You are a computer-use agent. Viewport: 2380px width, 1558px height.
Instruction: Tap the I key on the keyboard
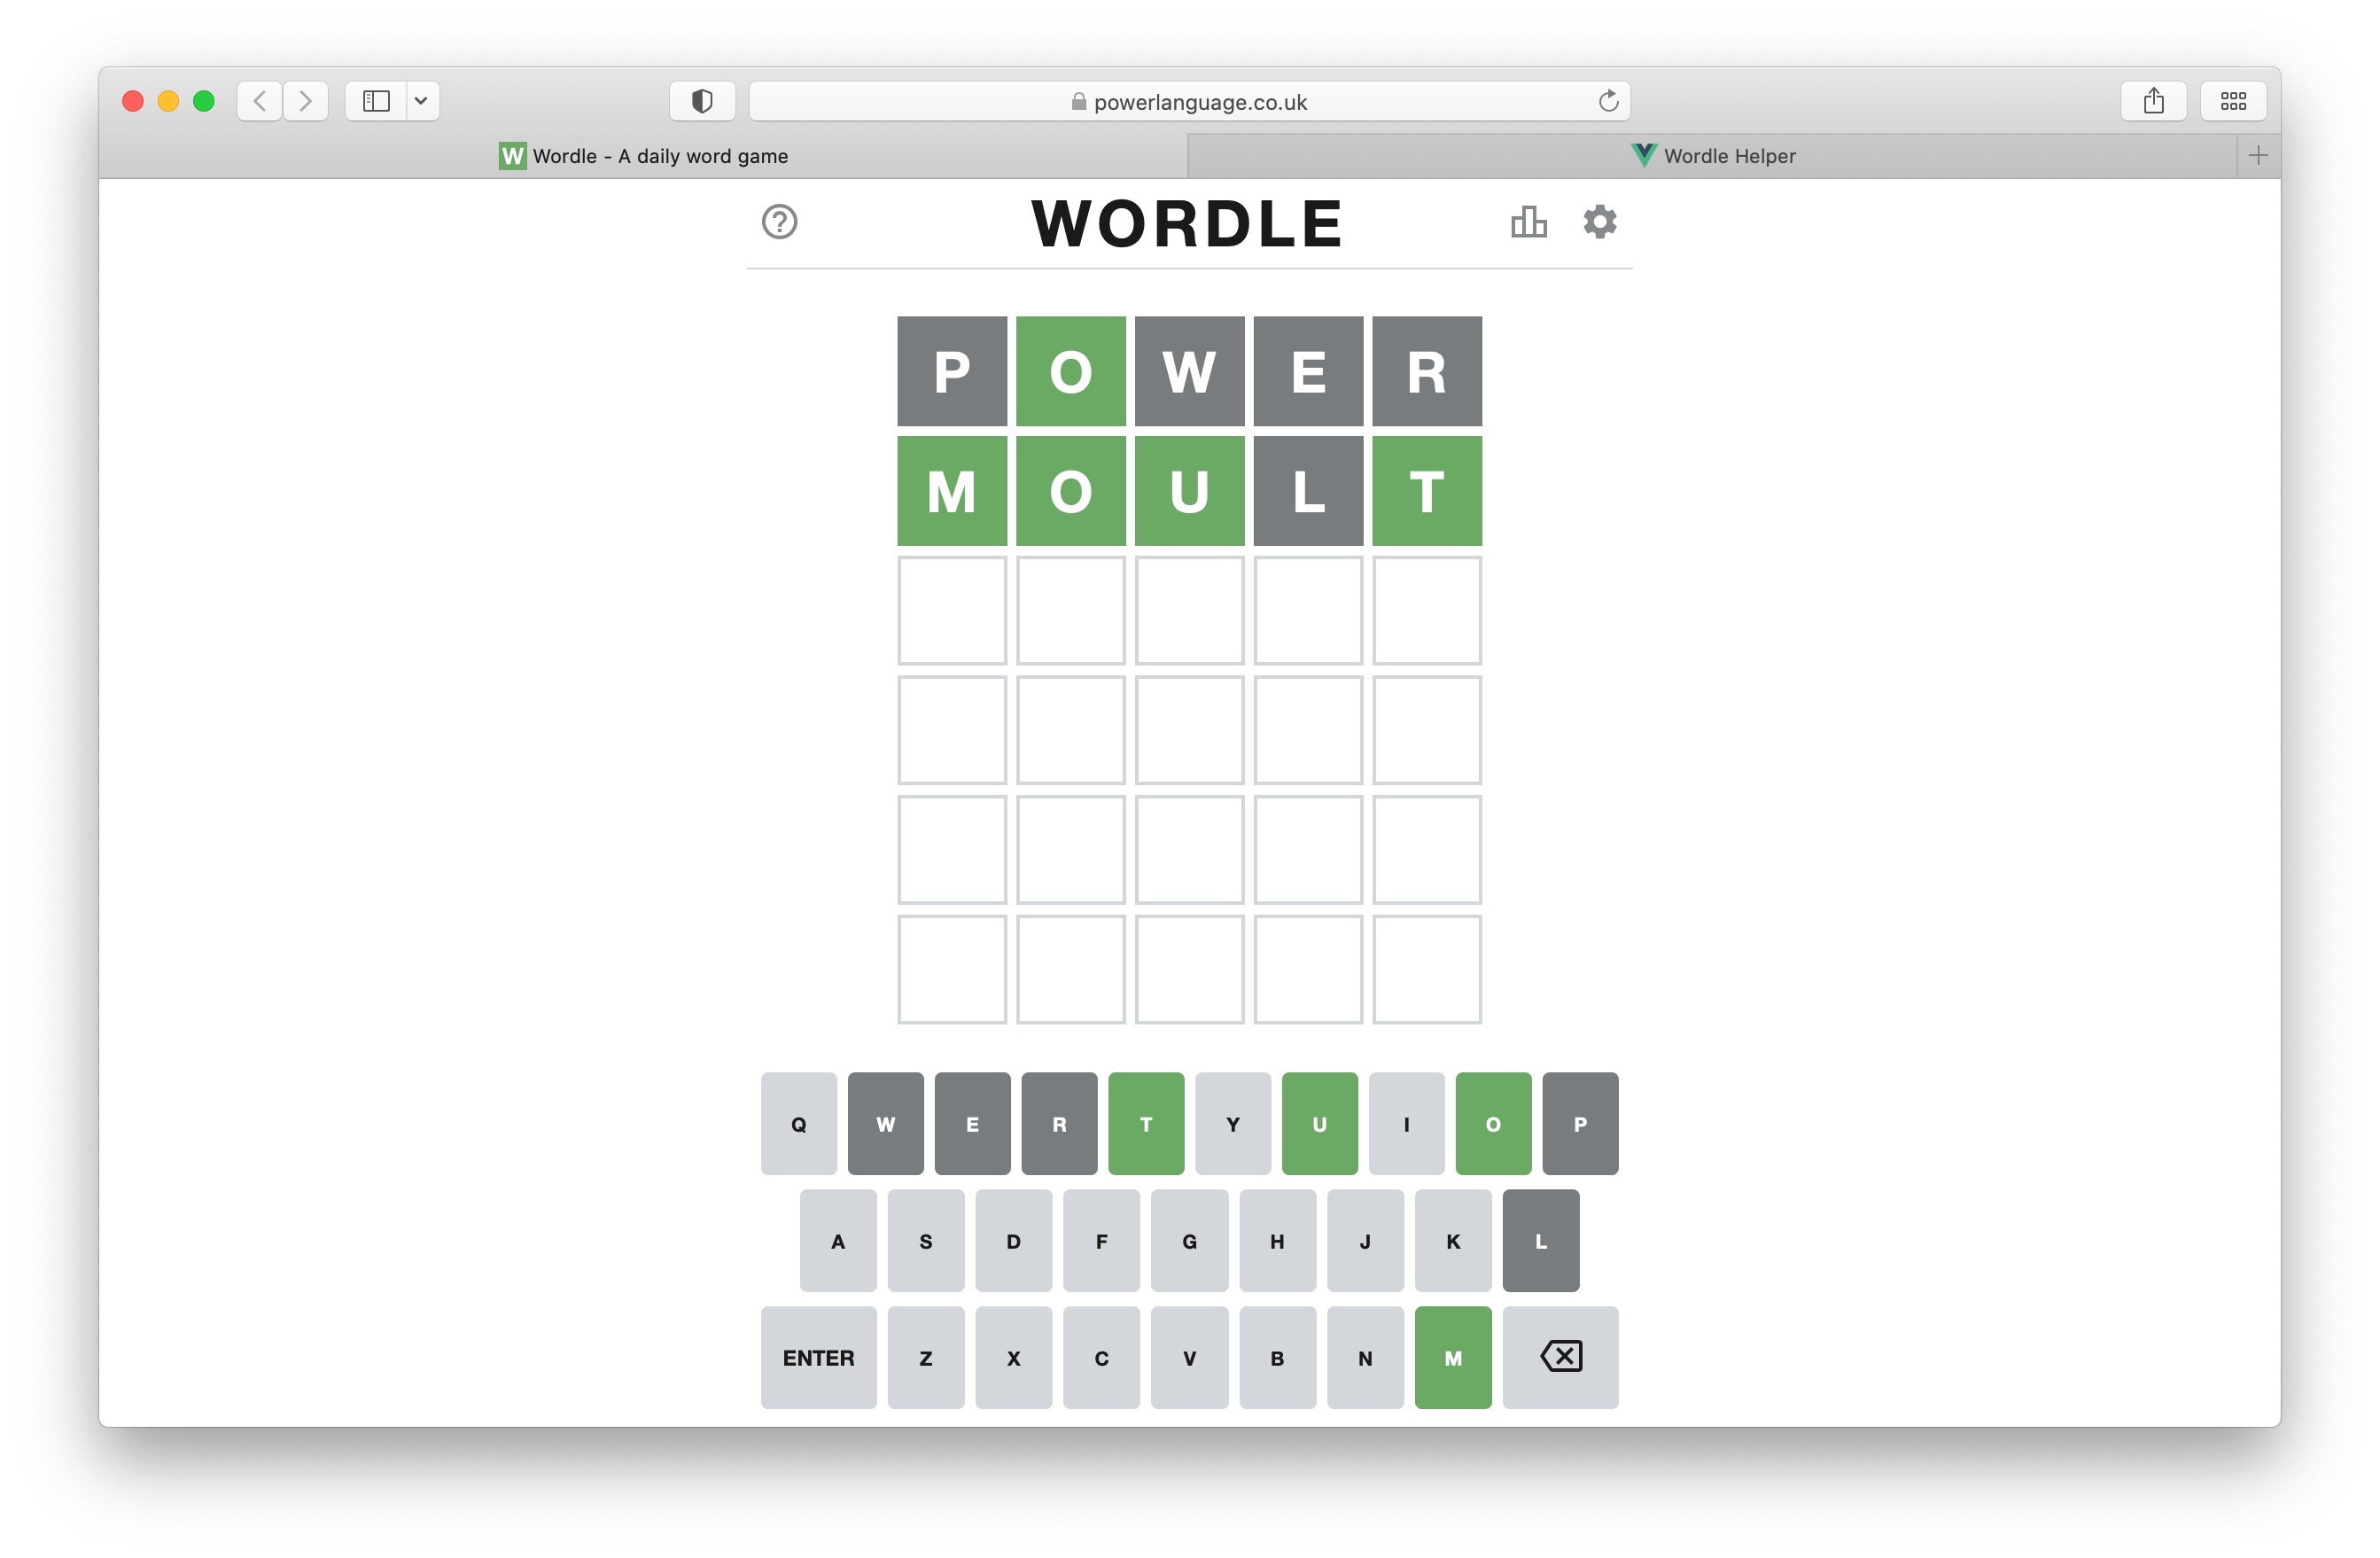point(1406,1123)
